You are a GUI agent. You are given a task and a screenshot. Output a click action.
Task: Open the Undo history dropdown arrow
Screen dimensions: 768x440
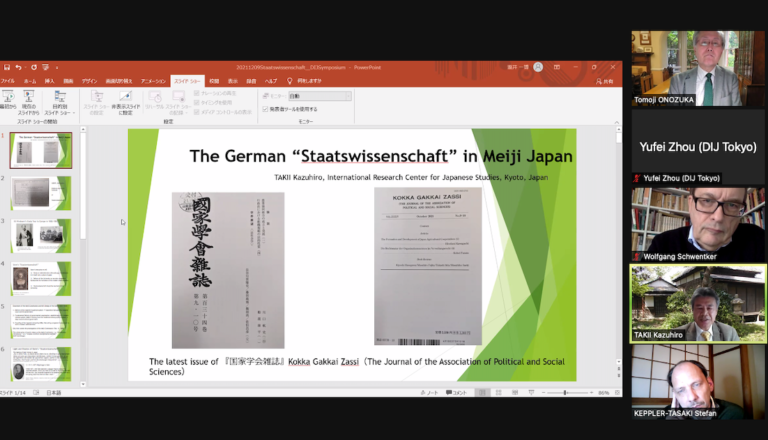tap(25, 68)
